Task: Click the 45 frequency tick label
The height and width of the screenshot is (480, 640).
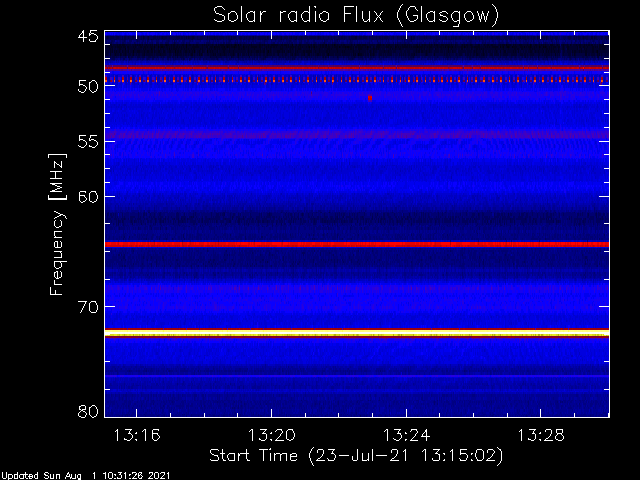Action: [87, 37]
